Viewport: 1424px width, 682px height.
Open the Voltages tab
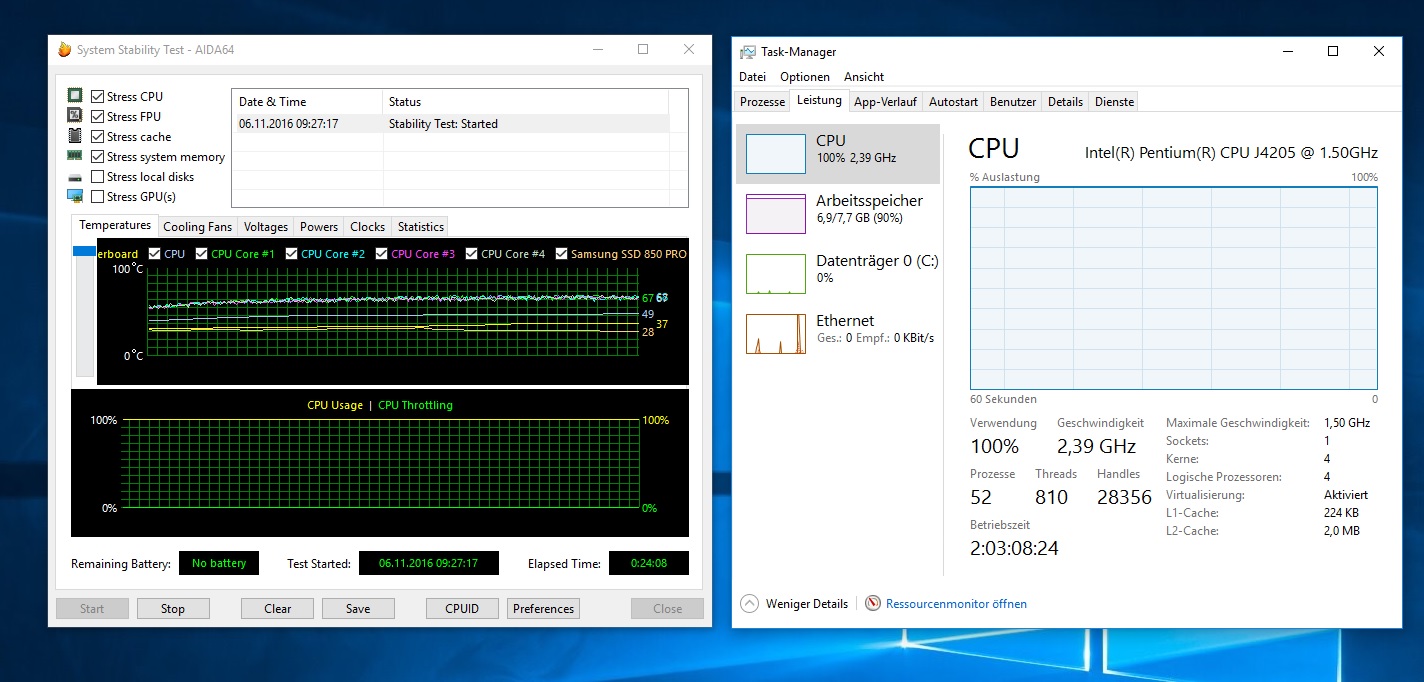(266, 227)
